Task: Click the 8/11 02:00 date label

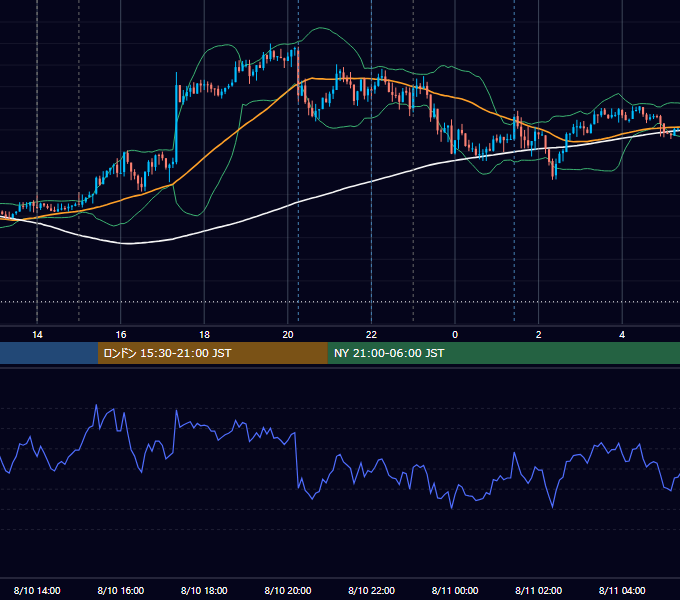Action: point(539,590)
